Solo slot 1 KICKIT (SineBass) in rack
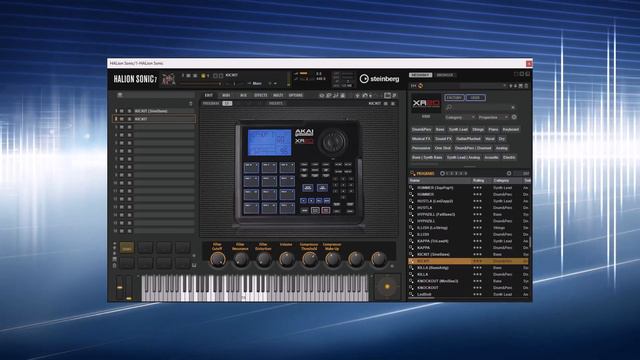Screen dimensions: 640x360 (x=129, y=111)
